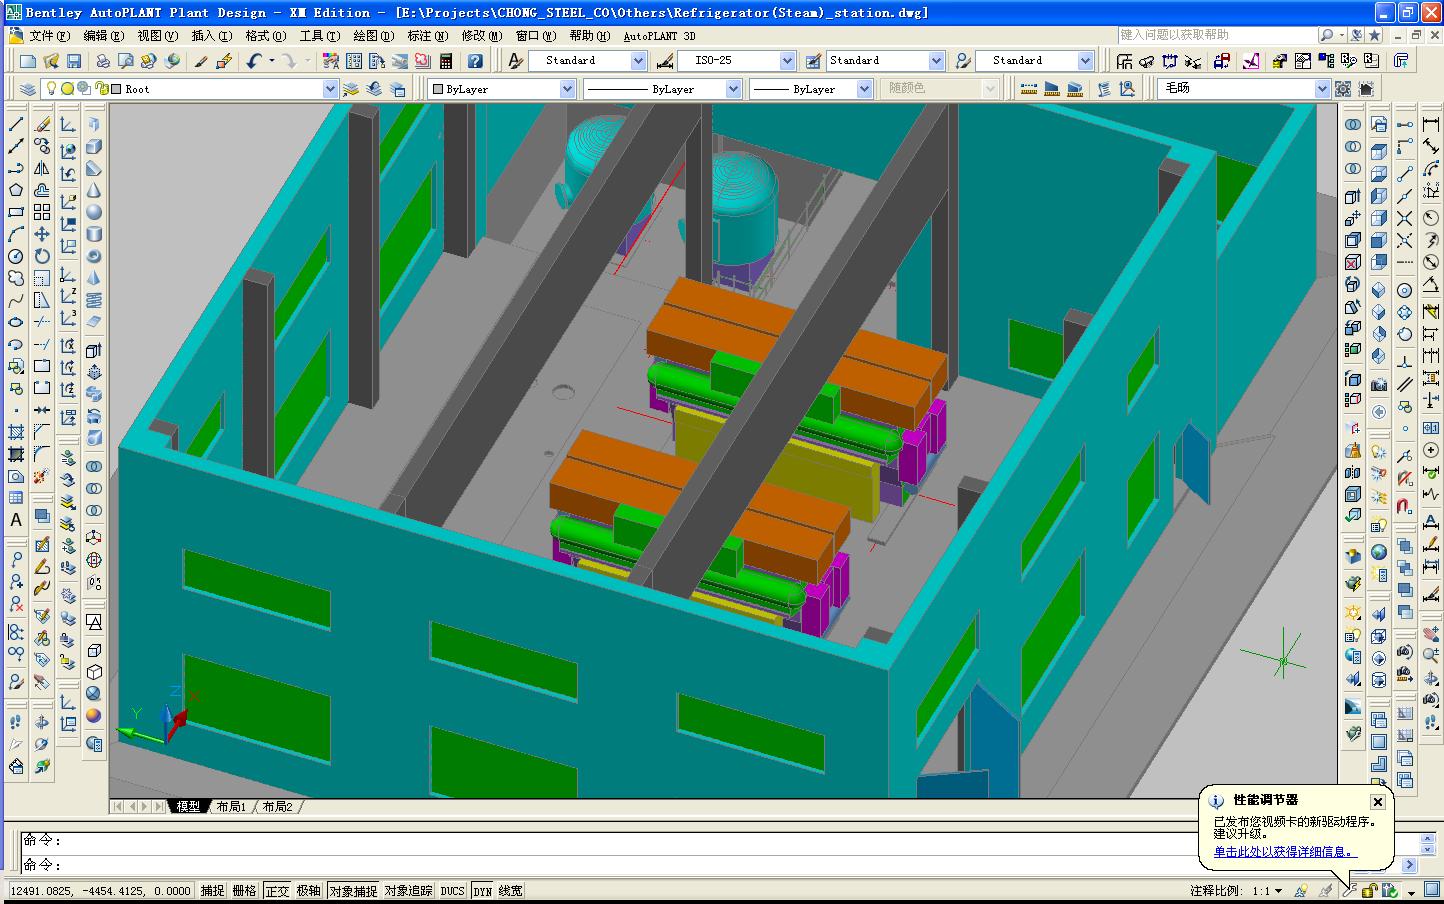The height and width of the screenshot is (904, 1444).
Task: Select the Rotate tool
Action: (x=42, y=256)
